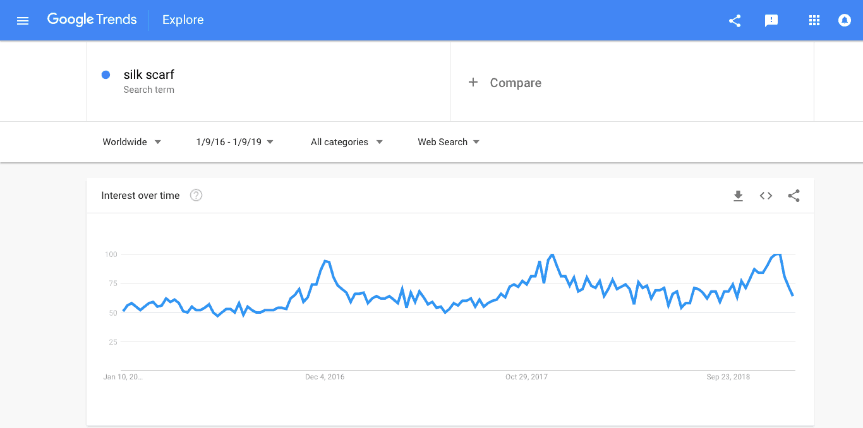Open the hamburger main menu
This screenshot has height=428, width=863.
(23, 21)
